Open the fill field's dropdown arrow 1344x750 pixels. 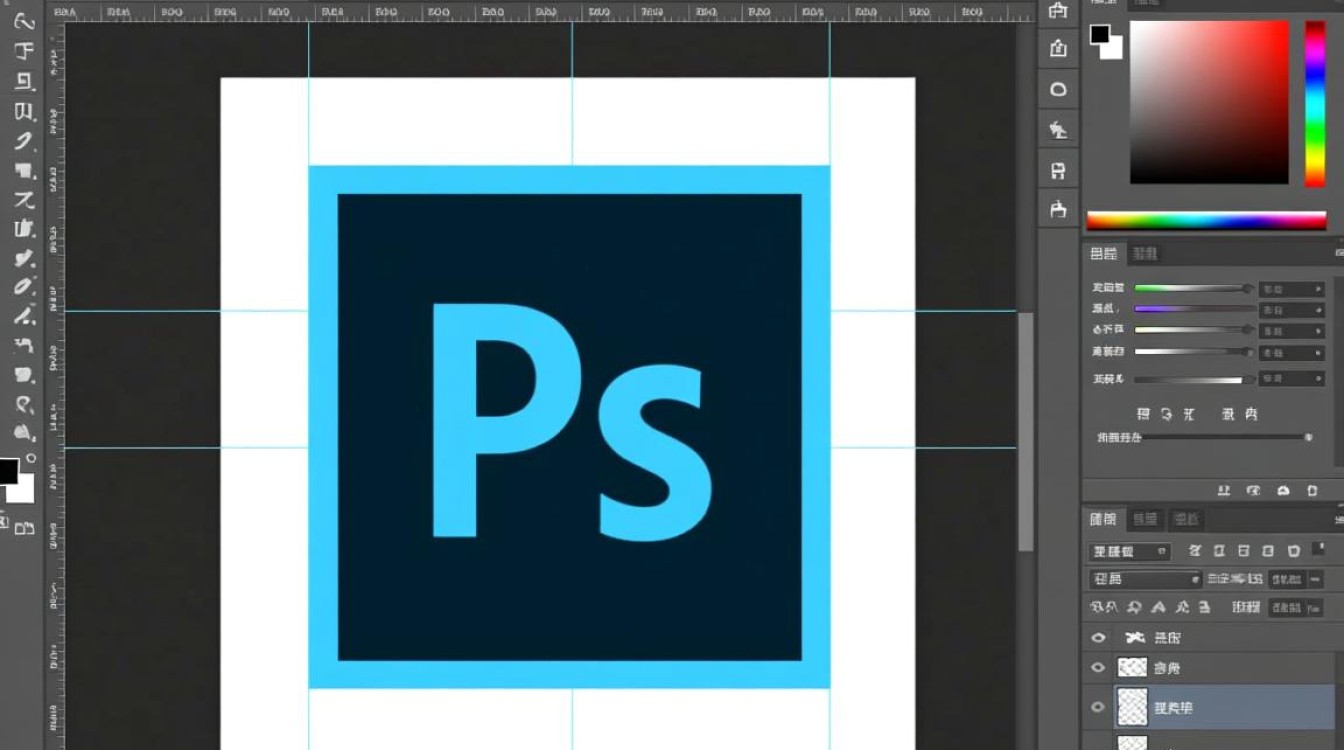pyautogui.click(x=1316, y=608)
